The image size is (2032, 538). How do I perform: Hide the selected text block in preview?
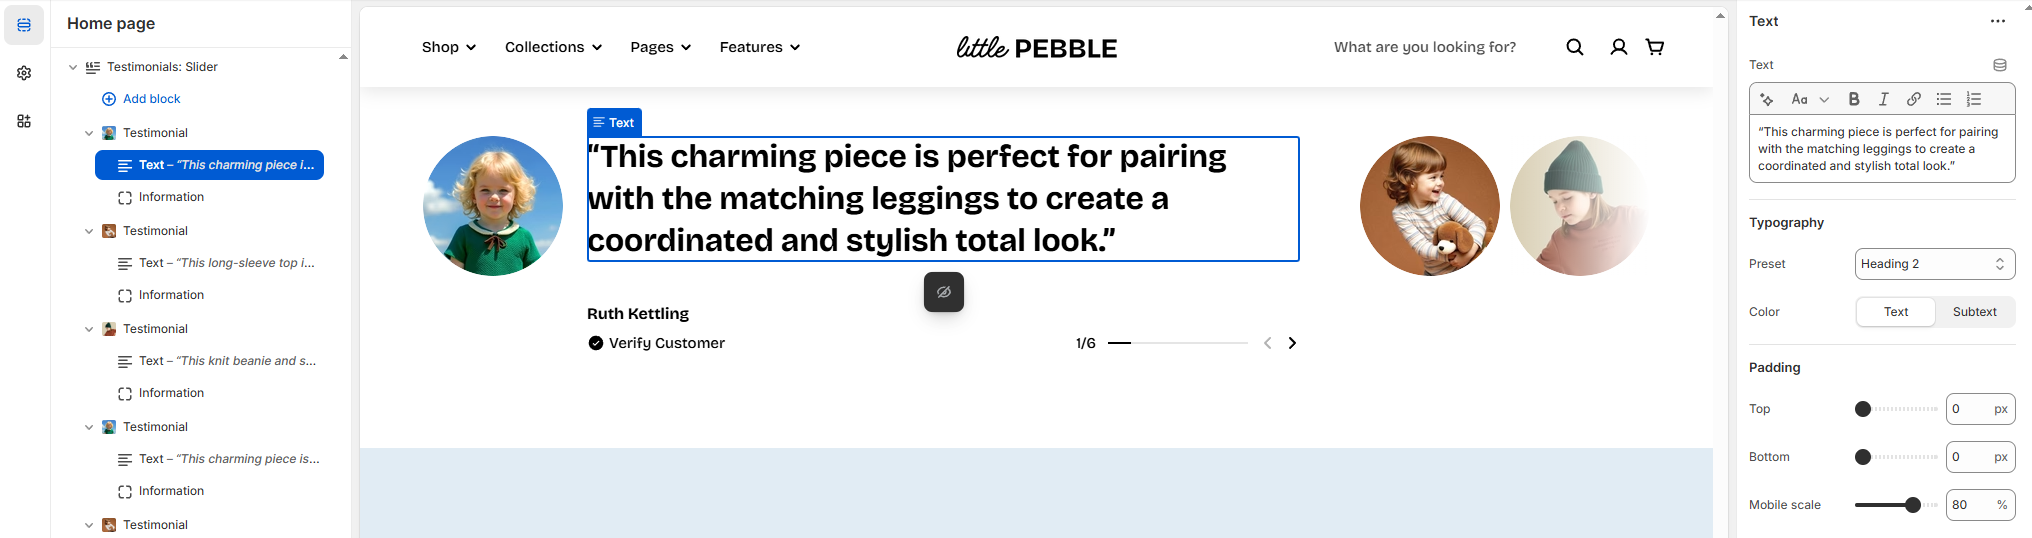(943, 292)
